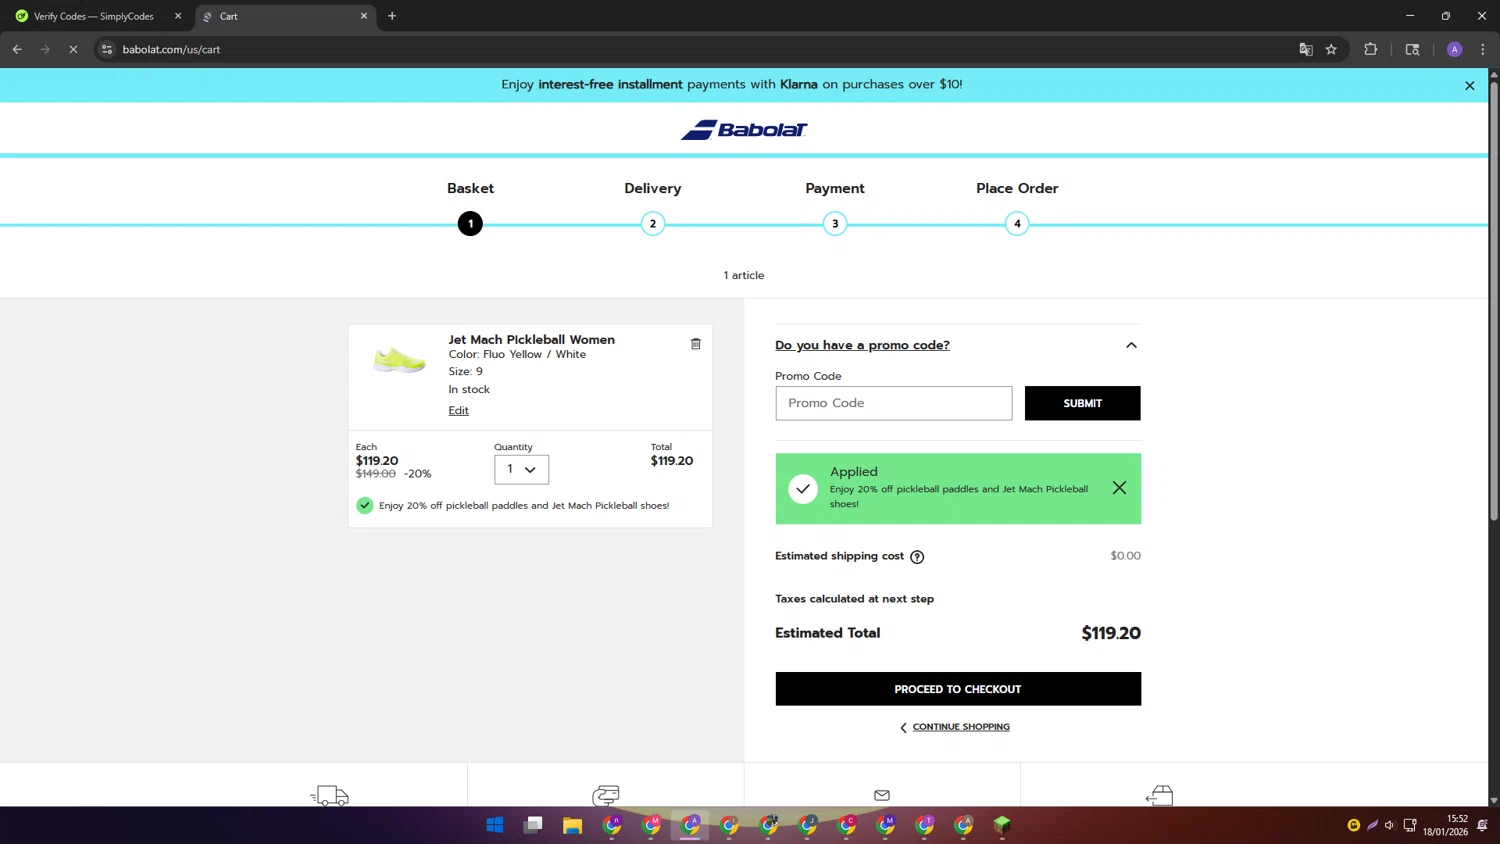Bookmark this page with the star icon
This screenshot has width=1500, height=844.
click(1331, 49)
